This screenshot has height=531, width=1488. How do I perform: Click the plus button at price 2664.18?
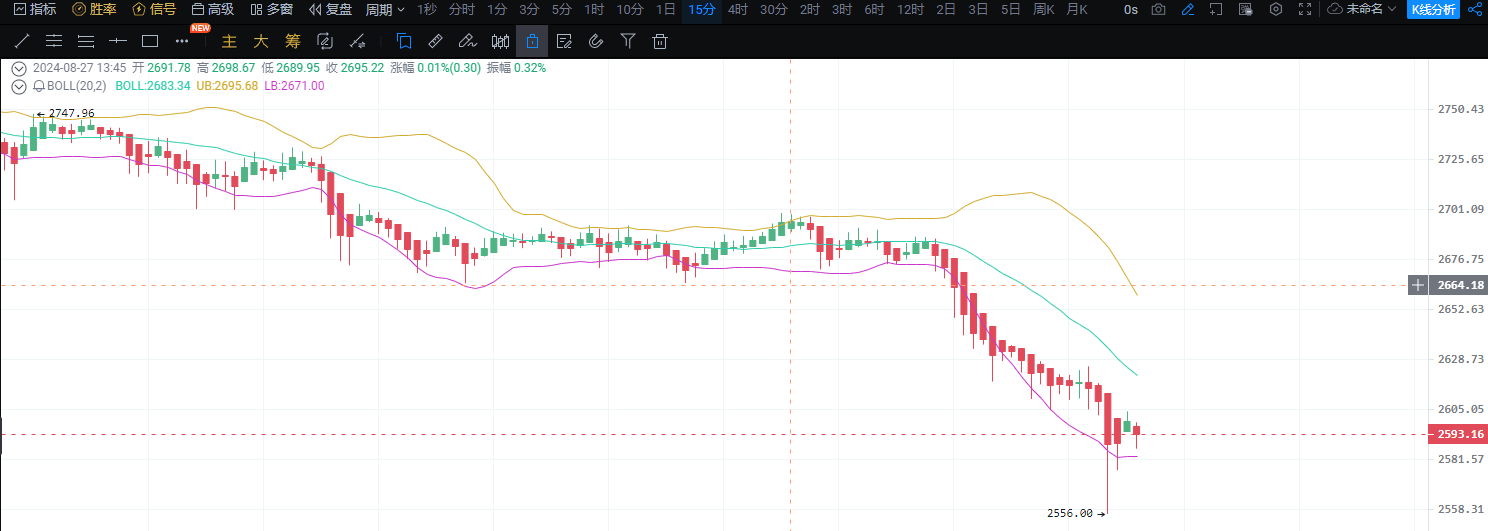point(1417,286)
